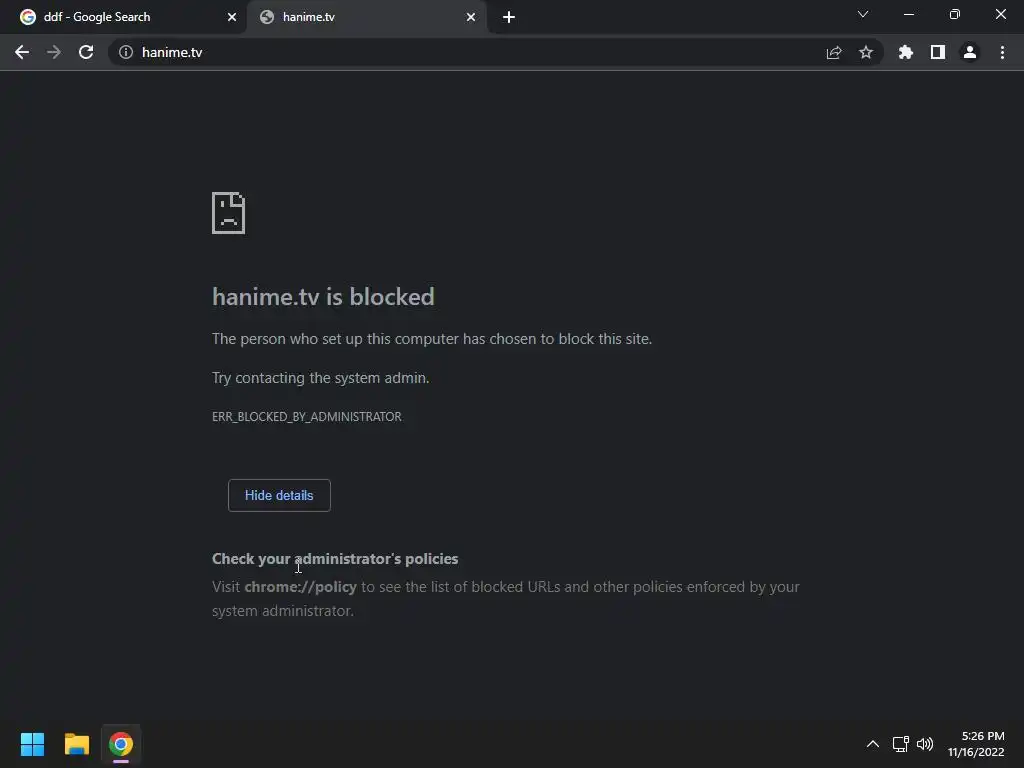Image resolution: width=1024 pixels, height=768 pixels.
Task: Click the Hide details button
Action: pos(279,495)
